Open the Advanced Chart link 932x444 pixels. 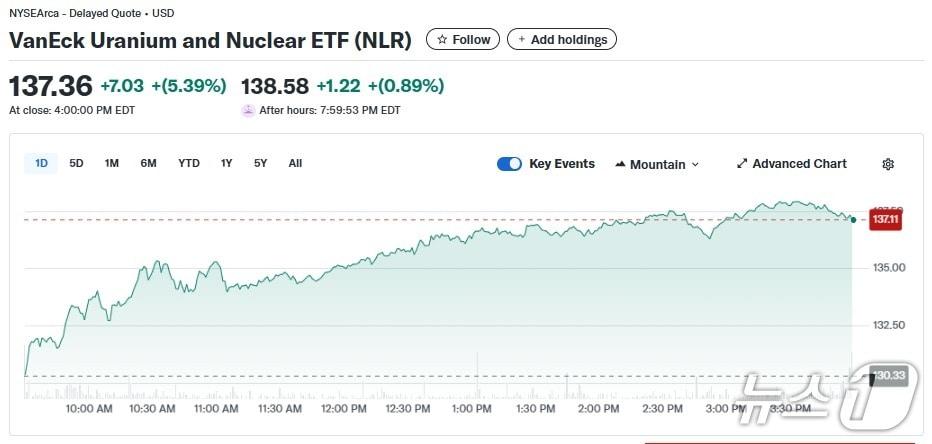799,164
